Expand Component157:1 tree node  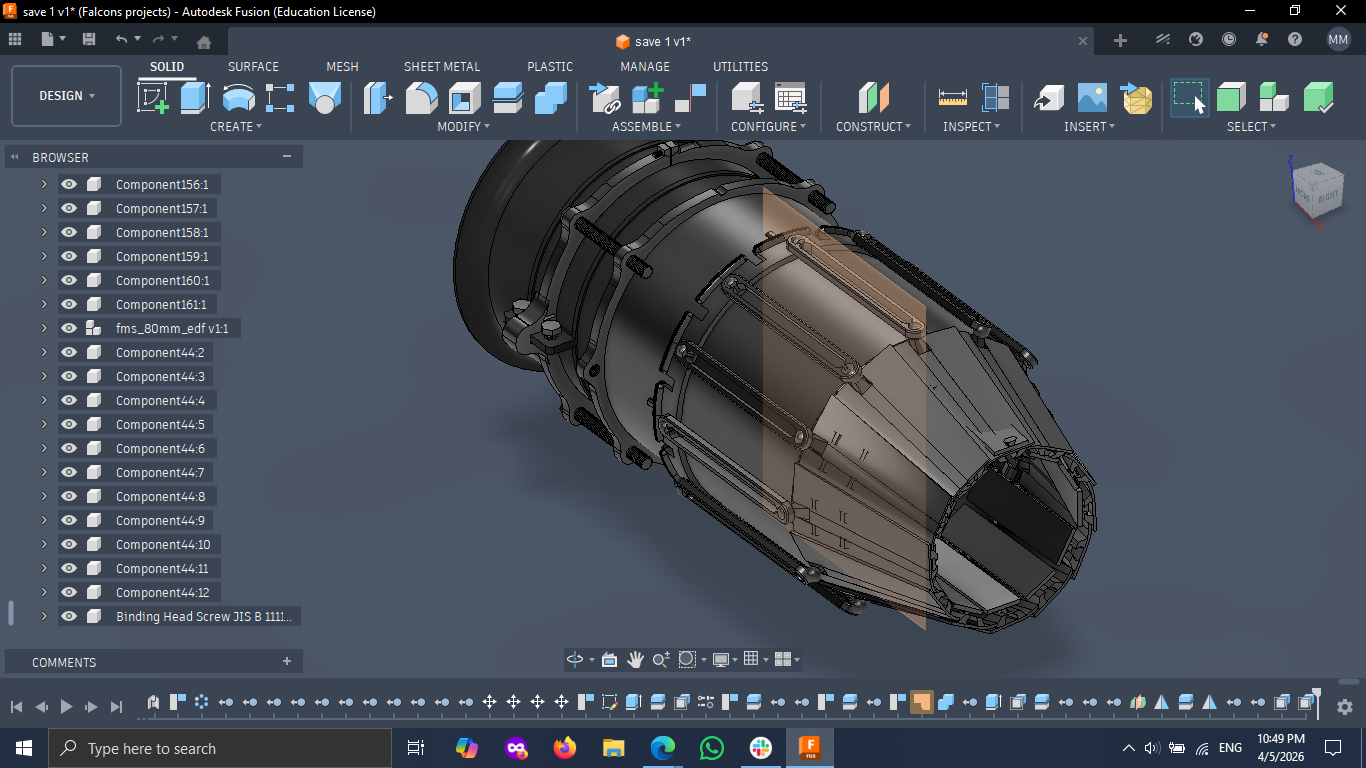pos(44,208)
